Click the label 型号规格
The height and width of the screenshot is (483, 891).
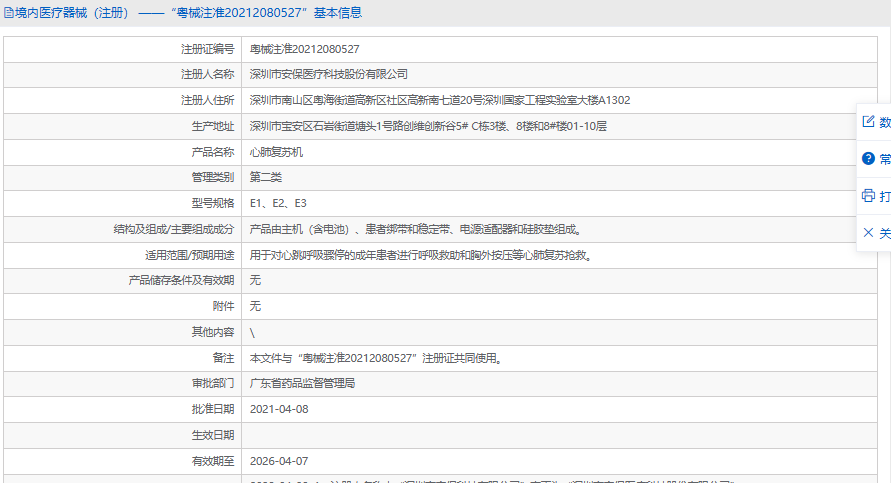[x=213, y=203]
